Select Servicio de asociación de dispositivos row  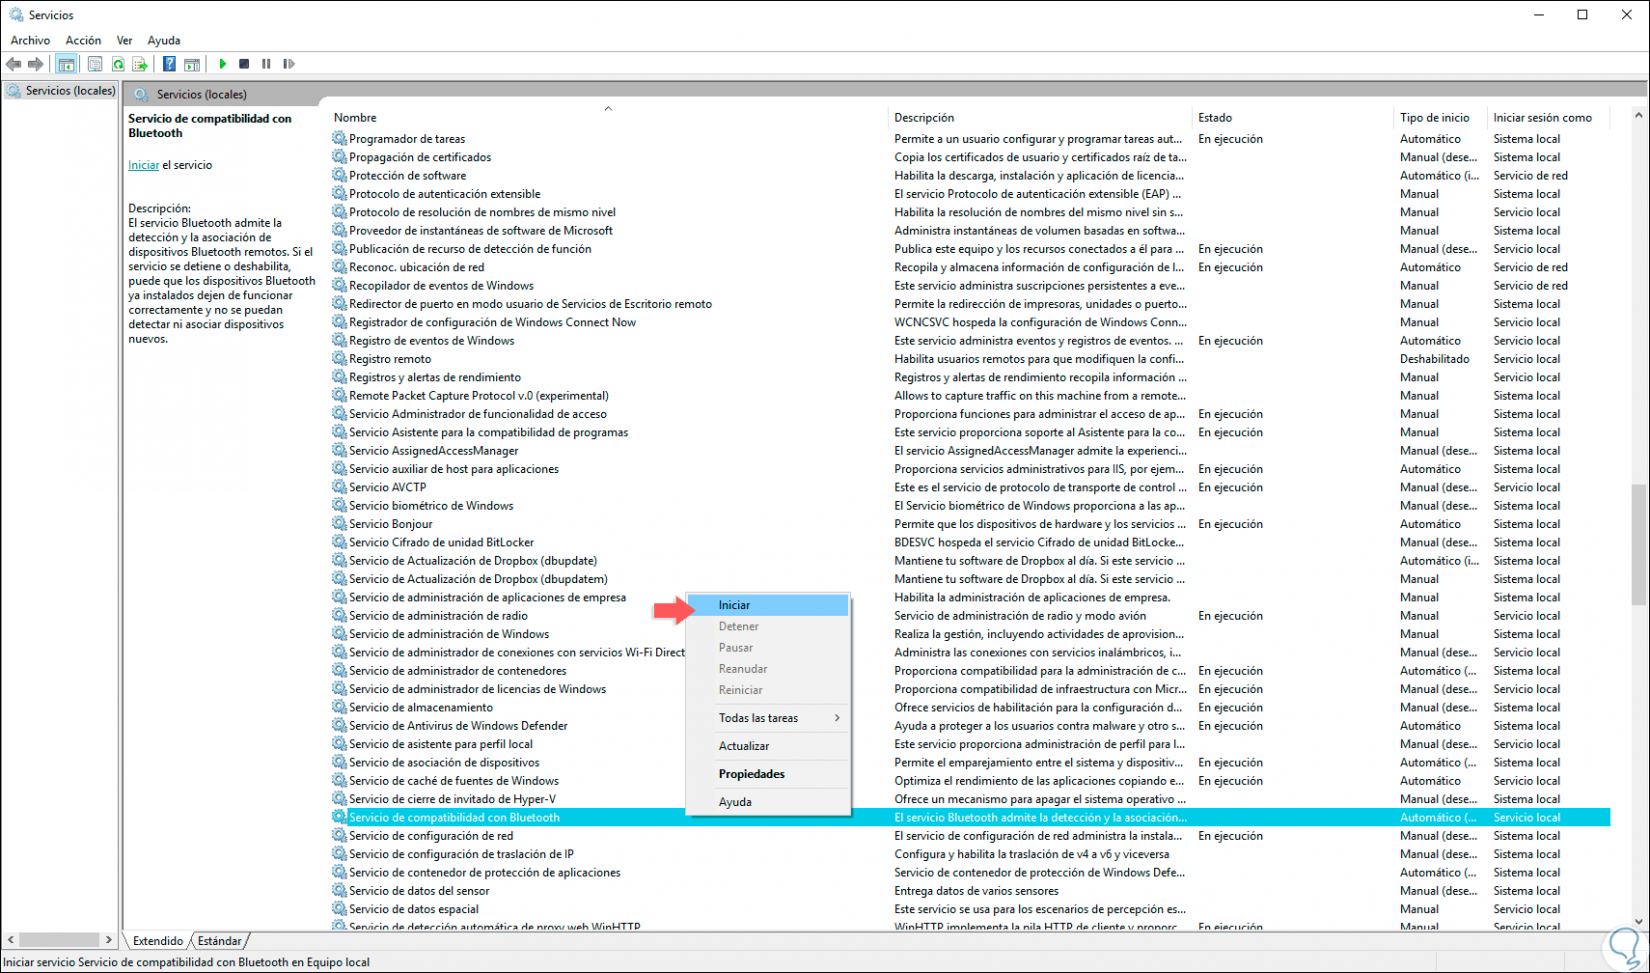click(x=970, y=762)
